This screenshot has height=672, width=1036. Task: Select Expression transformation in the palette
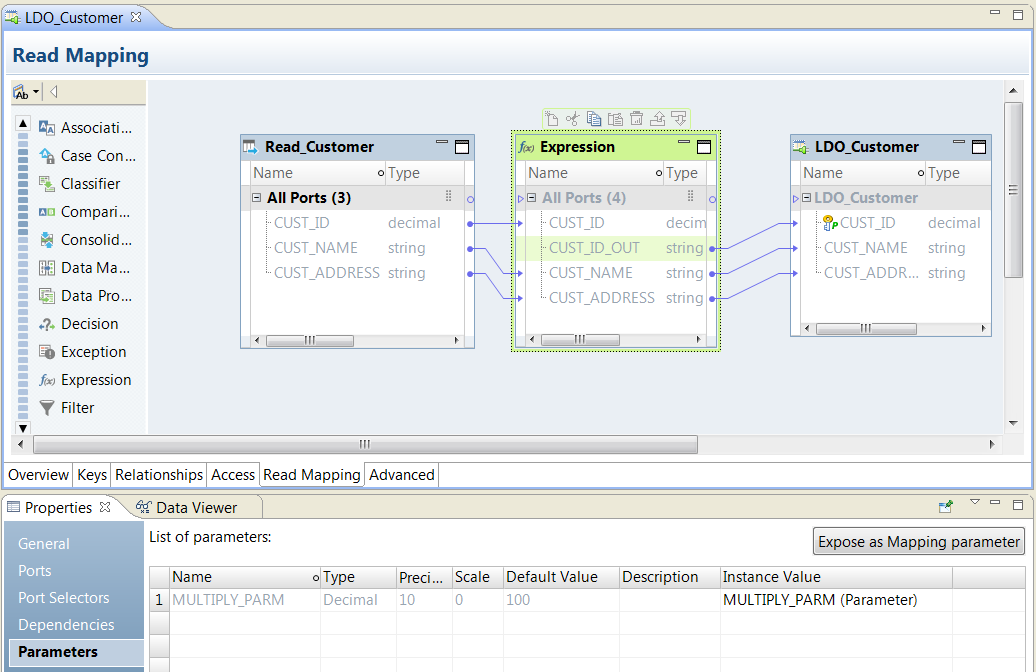click(x=85, y=380)
